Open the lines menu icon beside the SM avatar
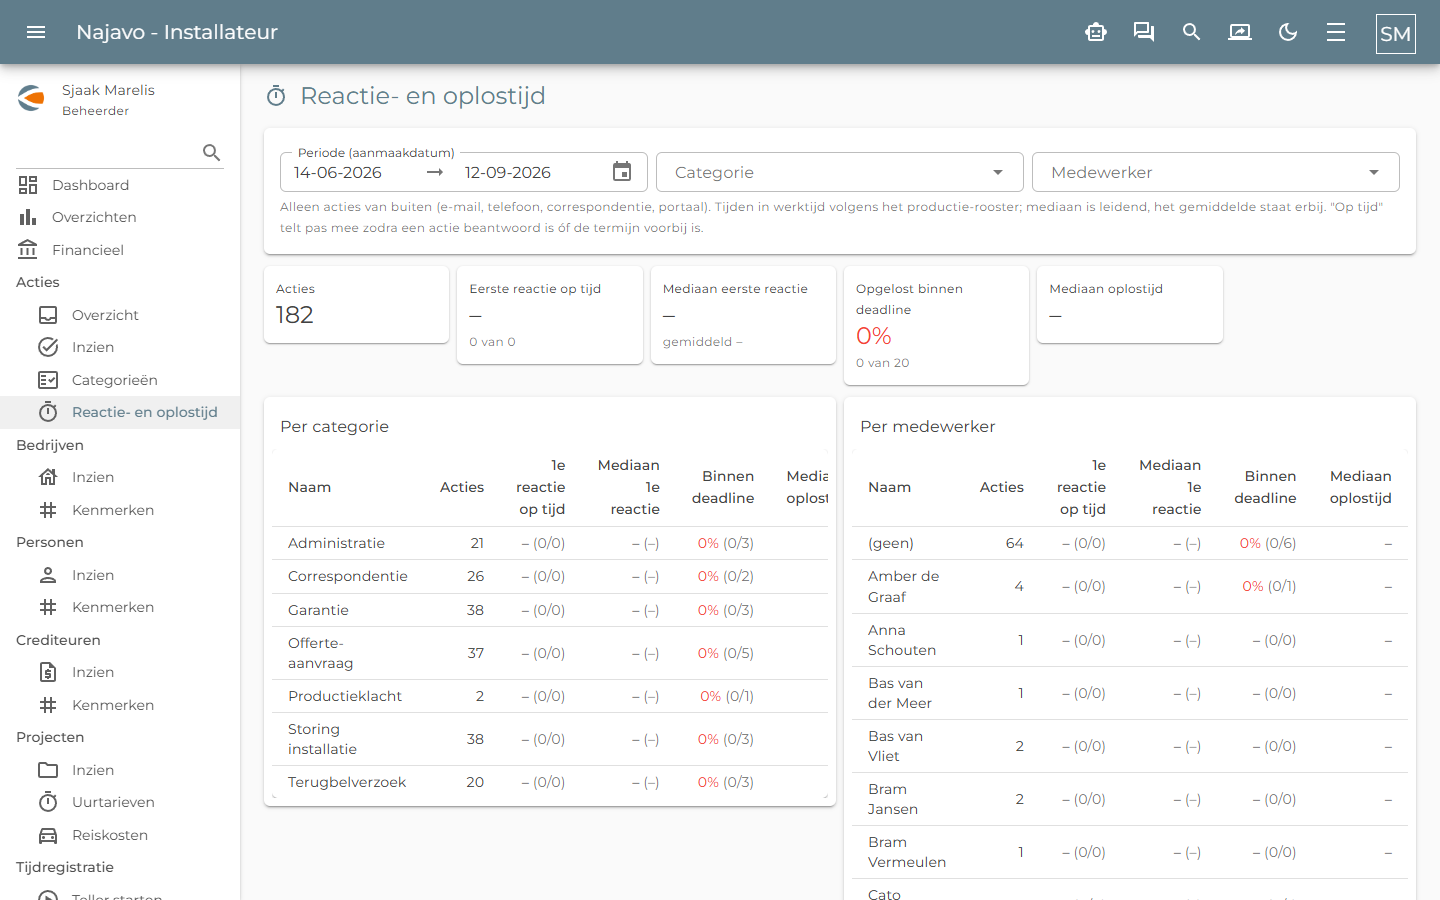 tap(1336, 32)
